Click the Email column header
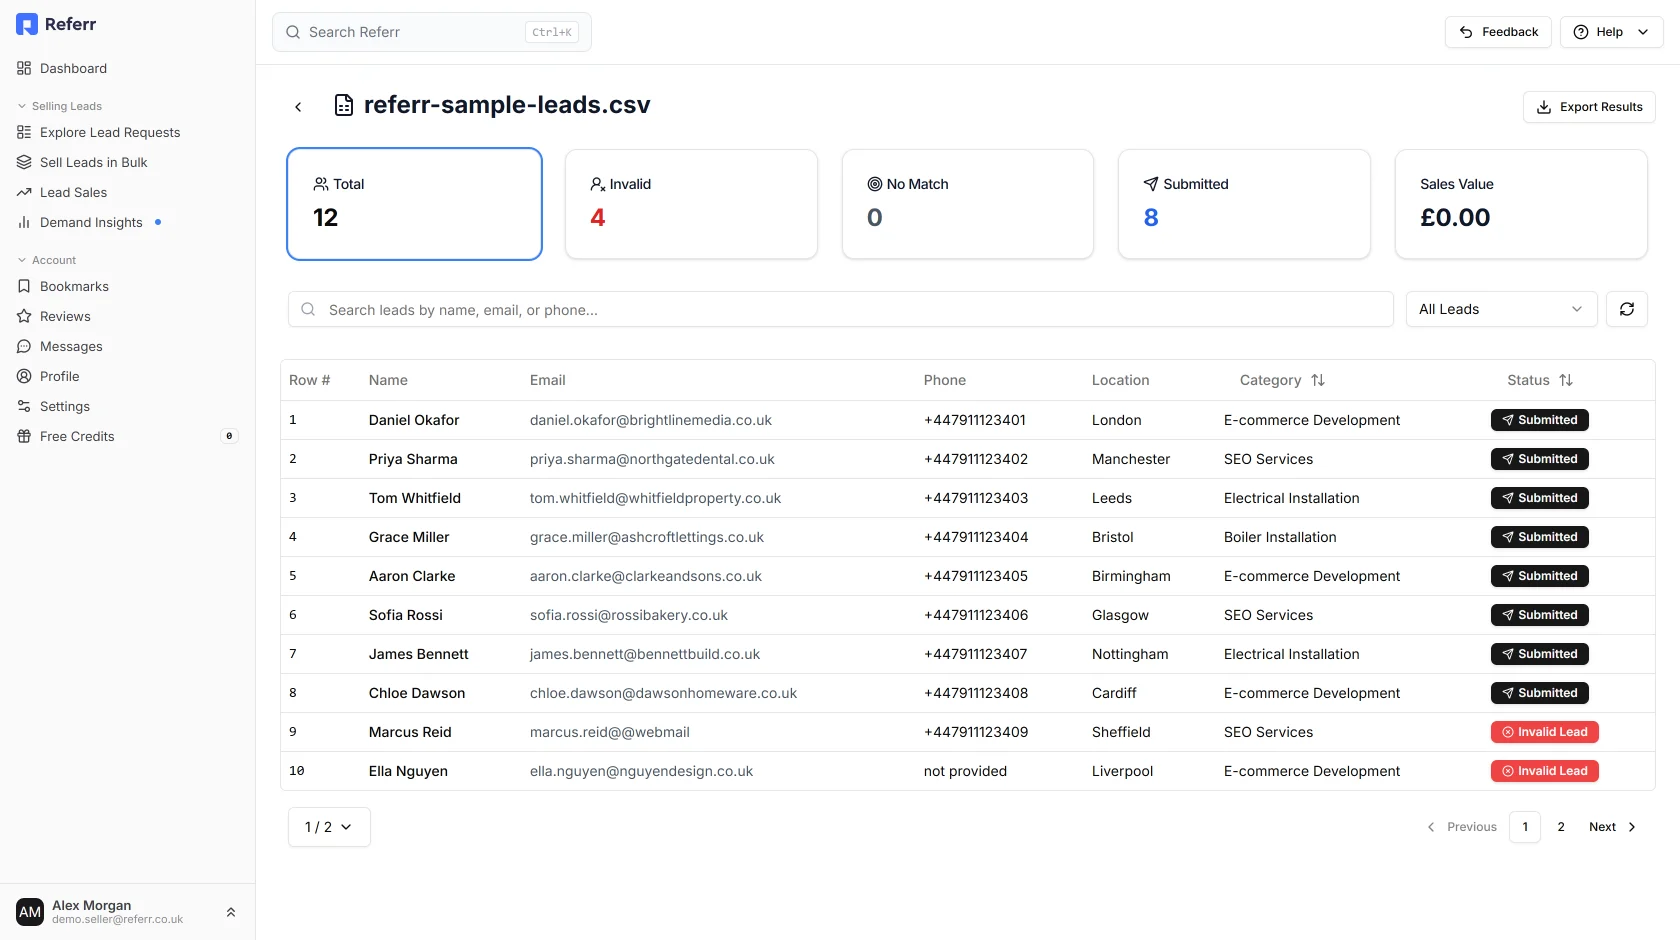The image size is (1680, 940). click(547, 380)
